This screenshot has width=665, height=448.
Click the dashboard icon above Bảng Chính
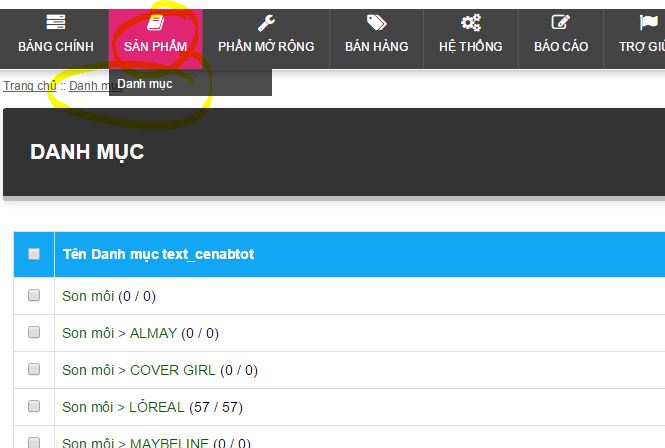[56, 23]
